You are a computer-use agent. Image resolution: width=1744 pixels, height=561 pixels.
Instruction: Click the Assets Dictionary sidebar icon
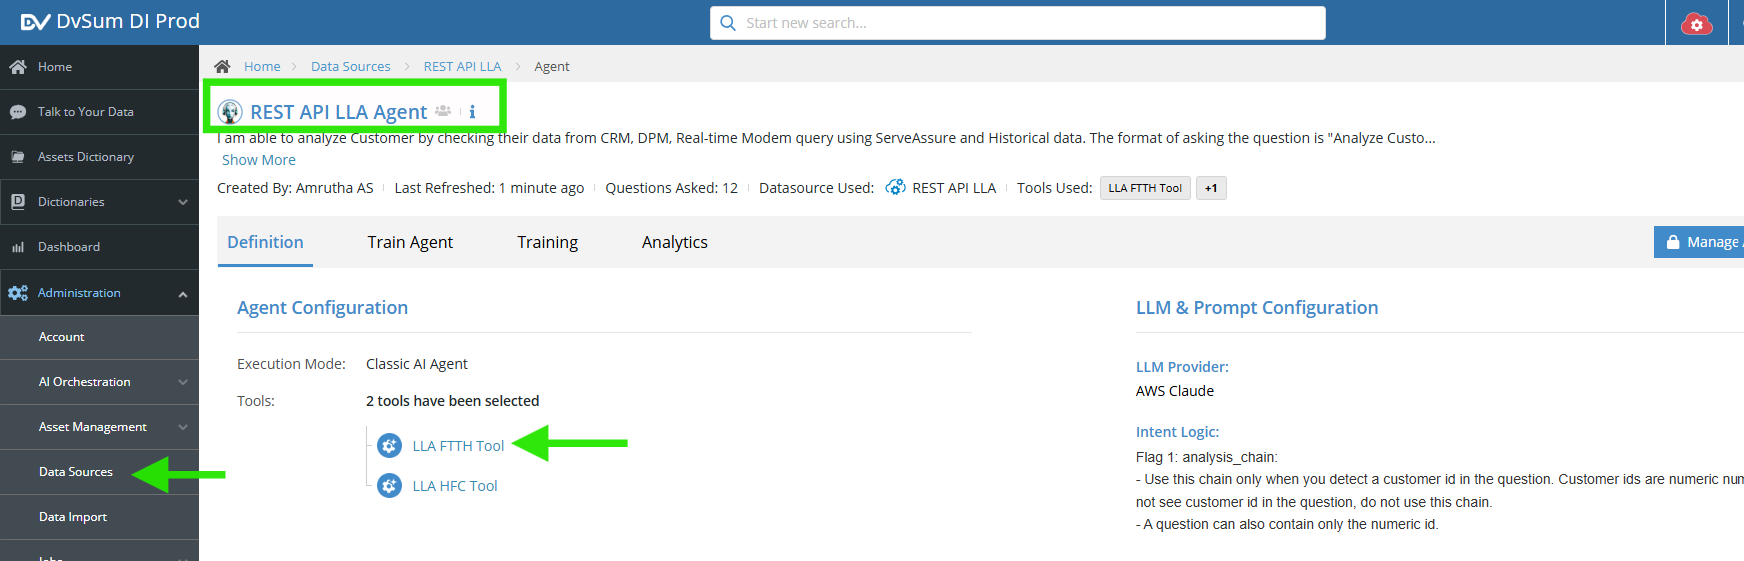[x=18, y=157]
